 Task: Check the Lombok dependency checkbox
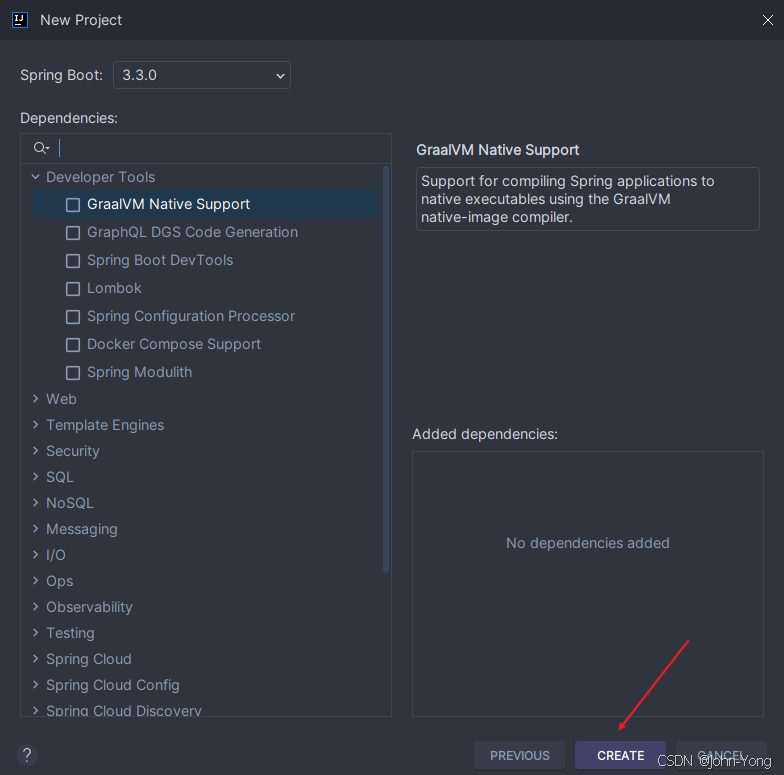tap(73, 288)
